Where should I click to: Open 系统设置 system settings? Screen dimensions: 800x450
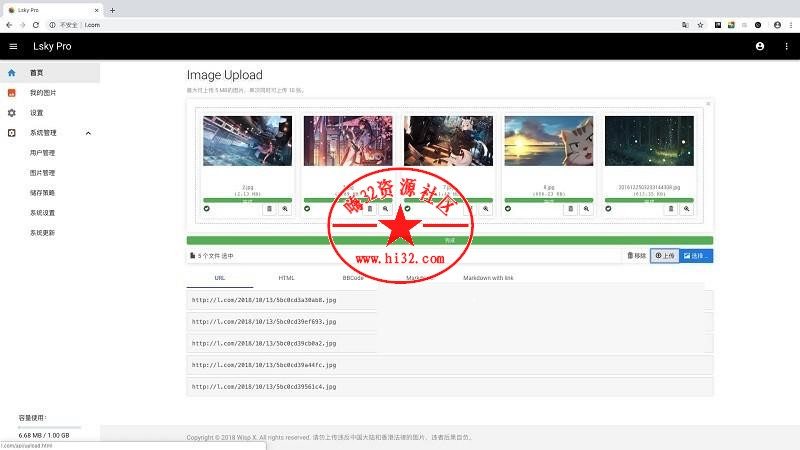[x=42, y=213]
